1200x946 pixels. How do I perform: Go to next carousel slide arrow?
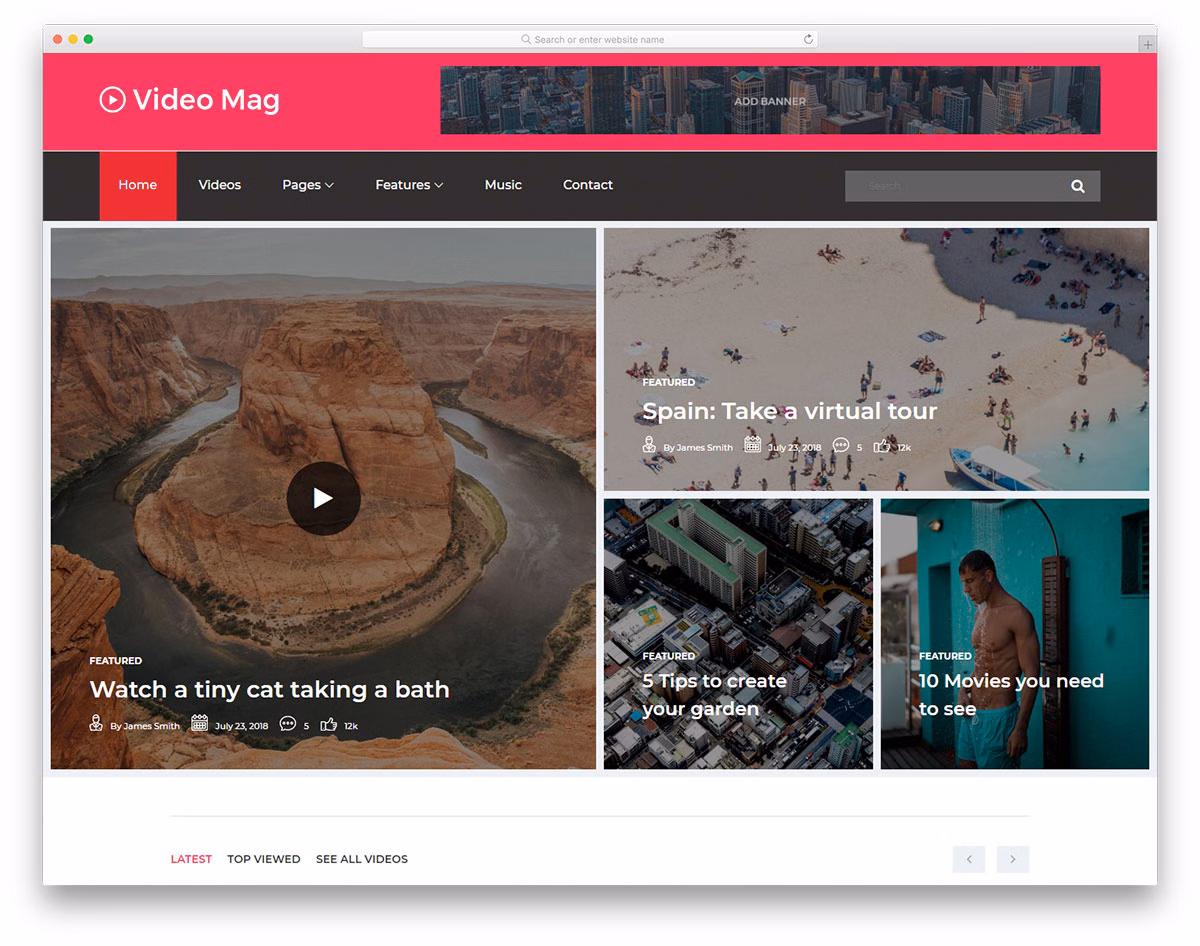1012,859
